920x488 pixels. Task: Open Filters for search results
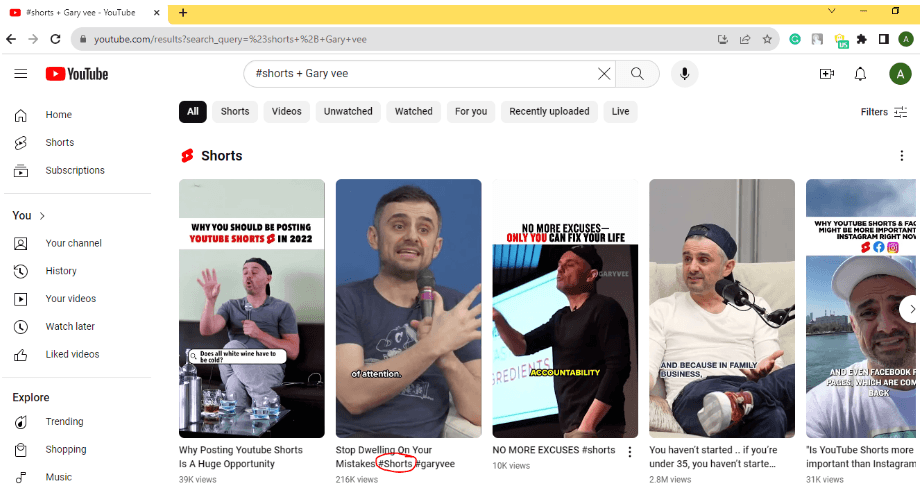[x=884, y=112]
